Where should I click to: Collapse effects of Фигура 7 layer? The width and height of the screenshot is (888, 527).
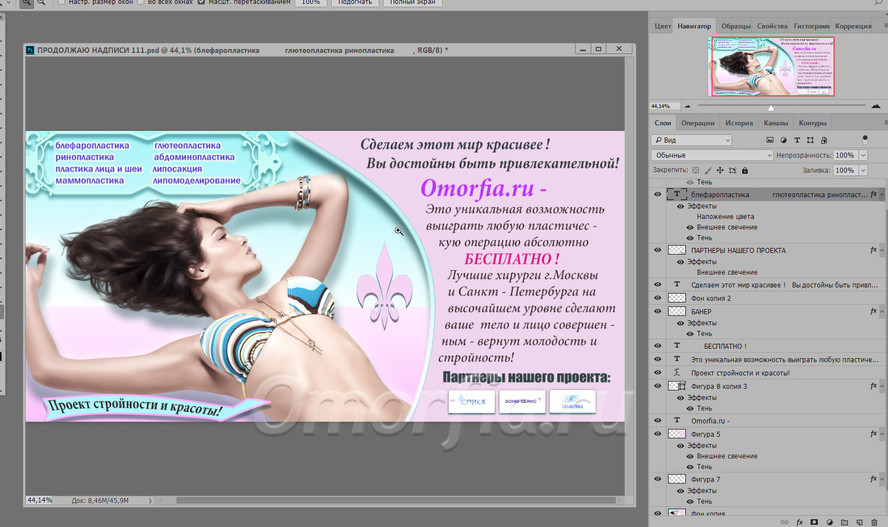coord(882,479)
